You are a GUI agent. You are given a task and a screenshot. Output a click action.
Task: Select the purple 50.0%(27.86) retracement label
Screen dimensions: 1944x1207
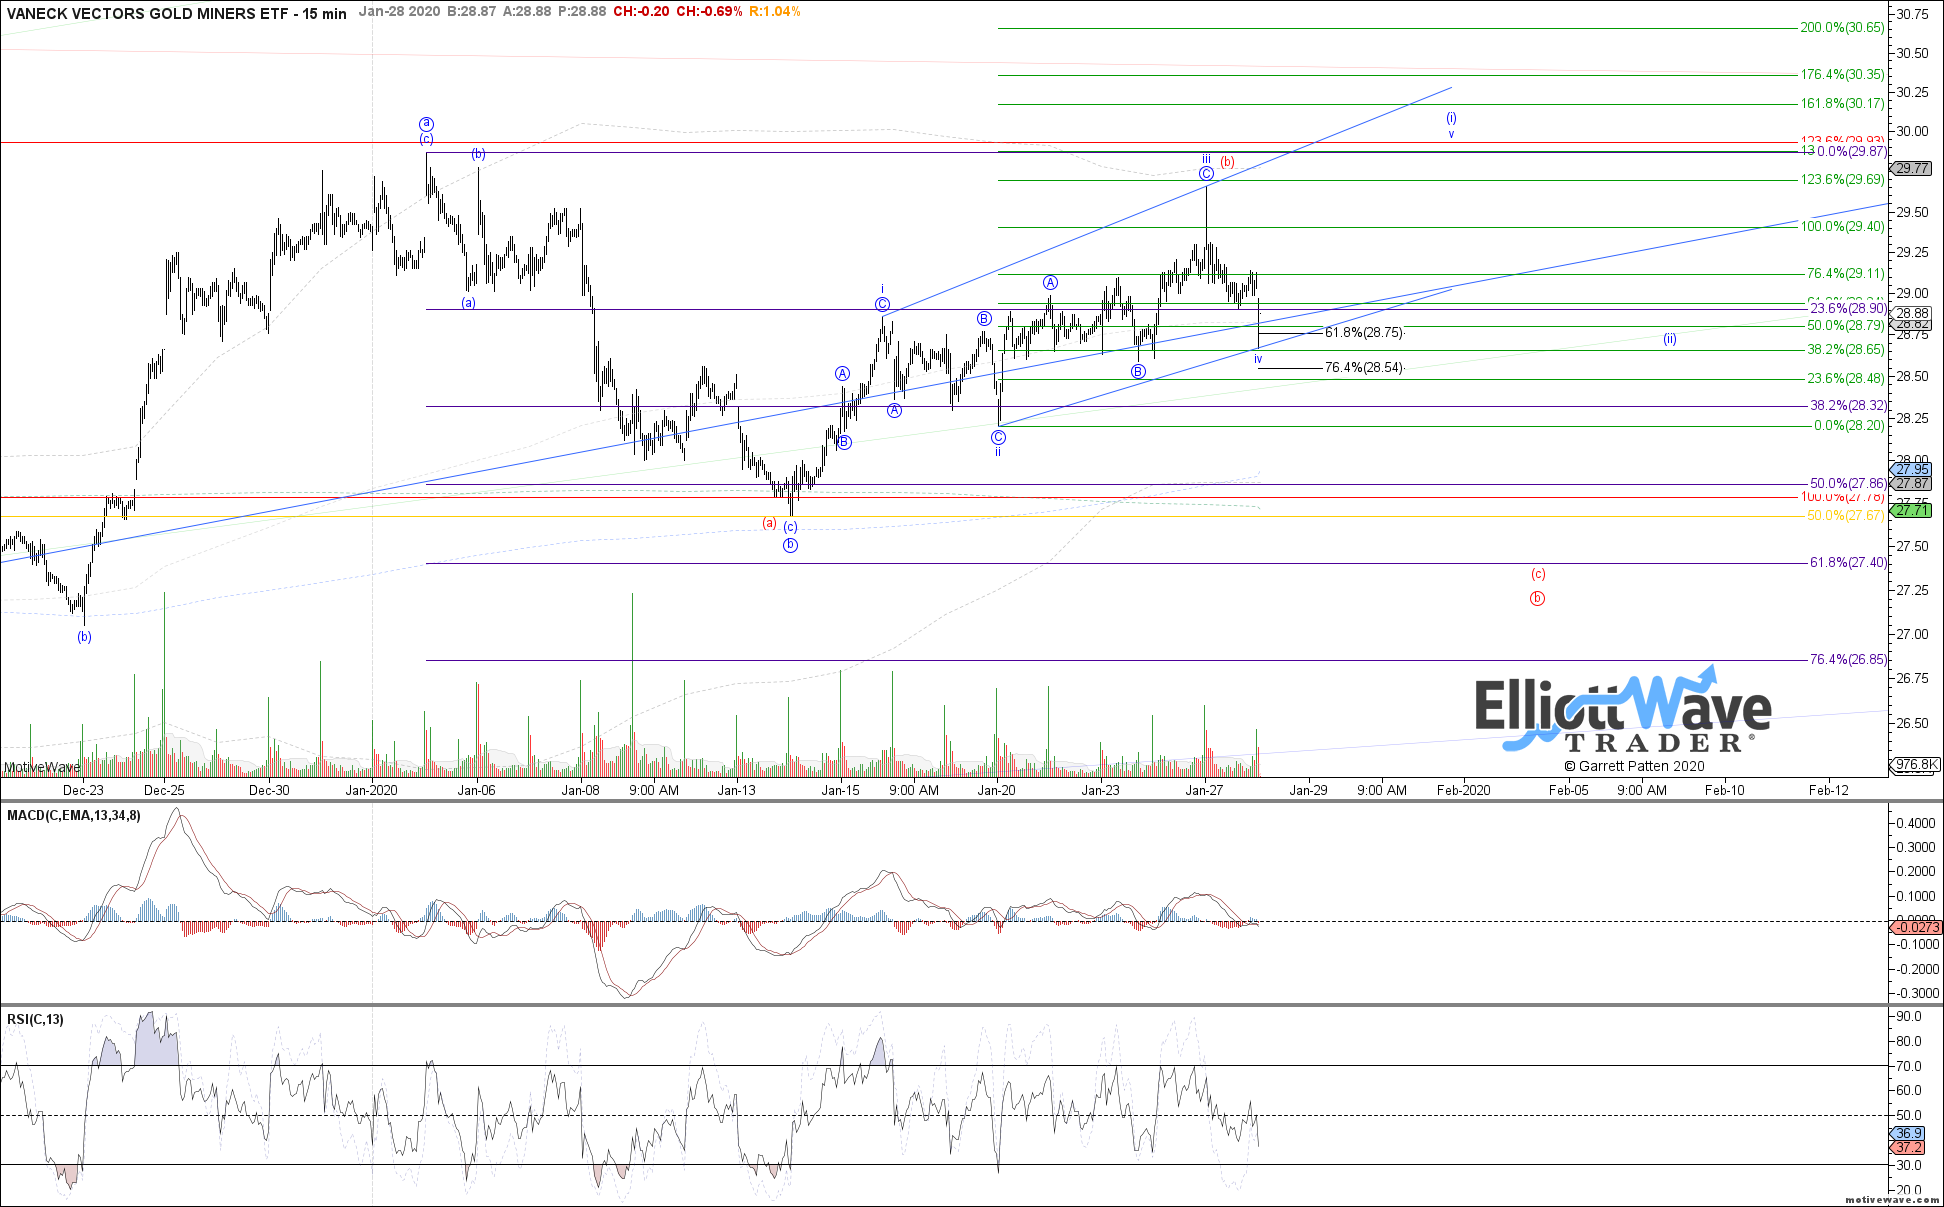1848,484
